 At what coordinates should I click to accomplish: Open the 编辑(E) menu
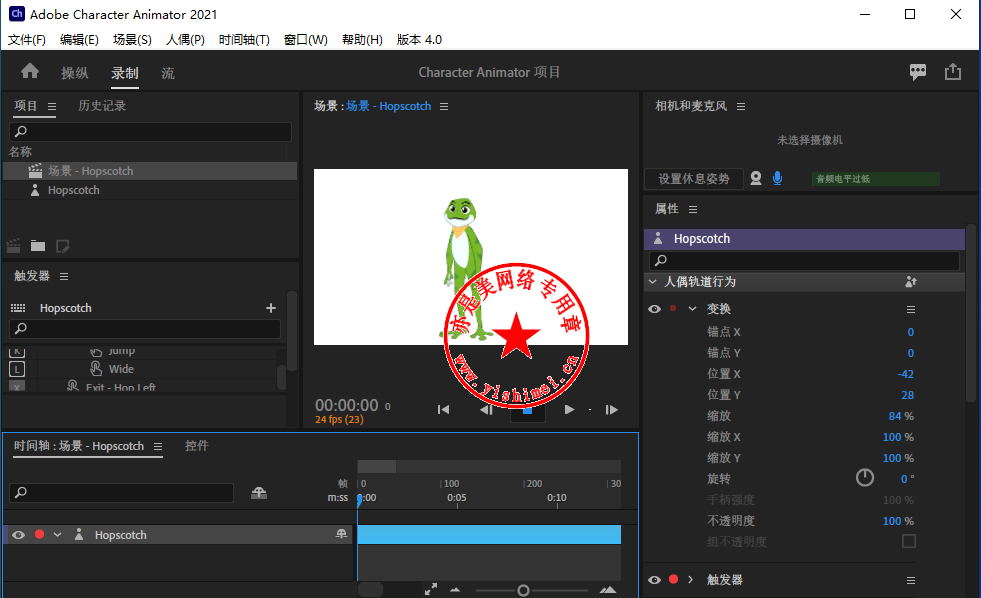pyautogui.click(x=79, y=40)
